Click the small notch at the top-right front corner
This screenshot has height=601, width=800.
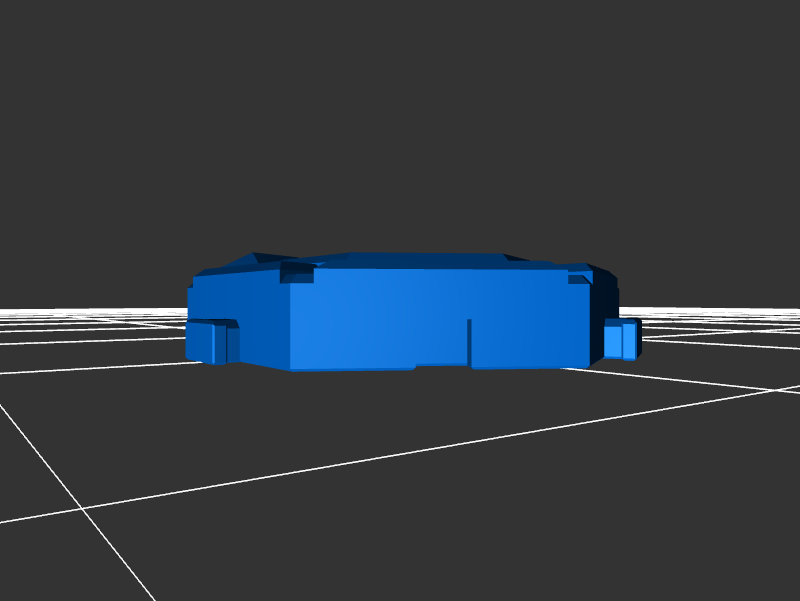[x=578, y=278]
